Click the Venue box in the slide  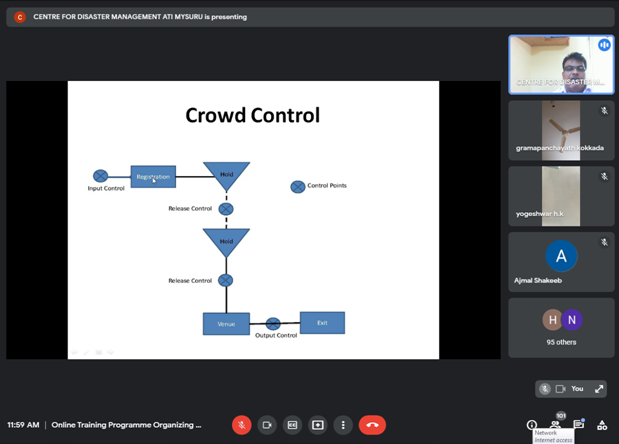226,324
